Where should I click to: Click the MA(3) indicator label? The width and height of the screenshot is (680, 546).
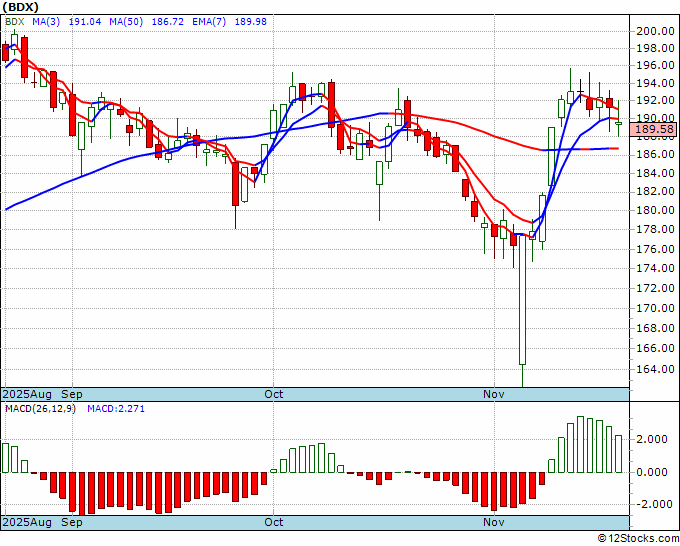pyautogui.click(x=46, y=22)
